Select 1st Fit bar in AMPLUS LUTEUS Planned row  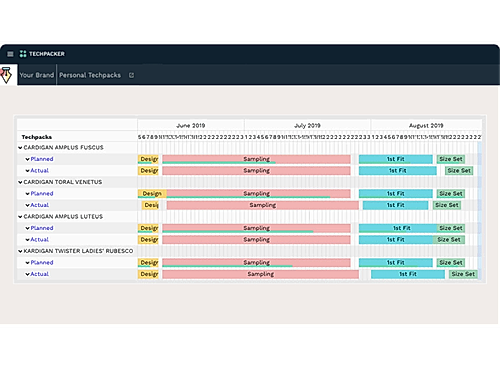[398, 228]
